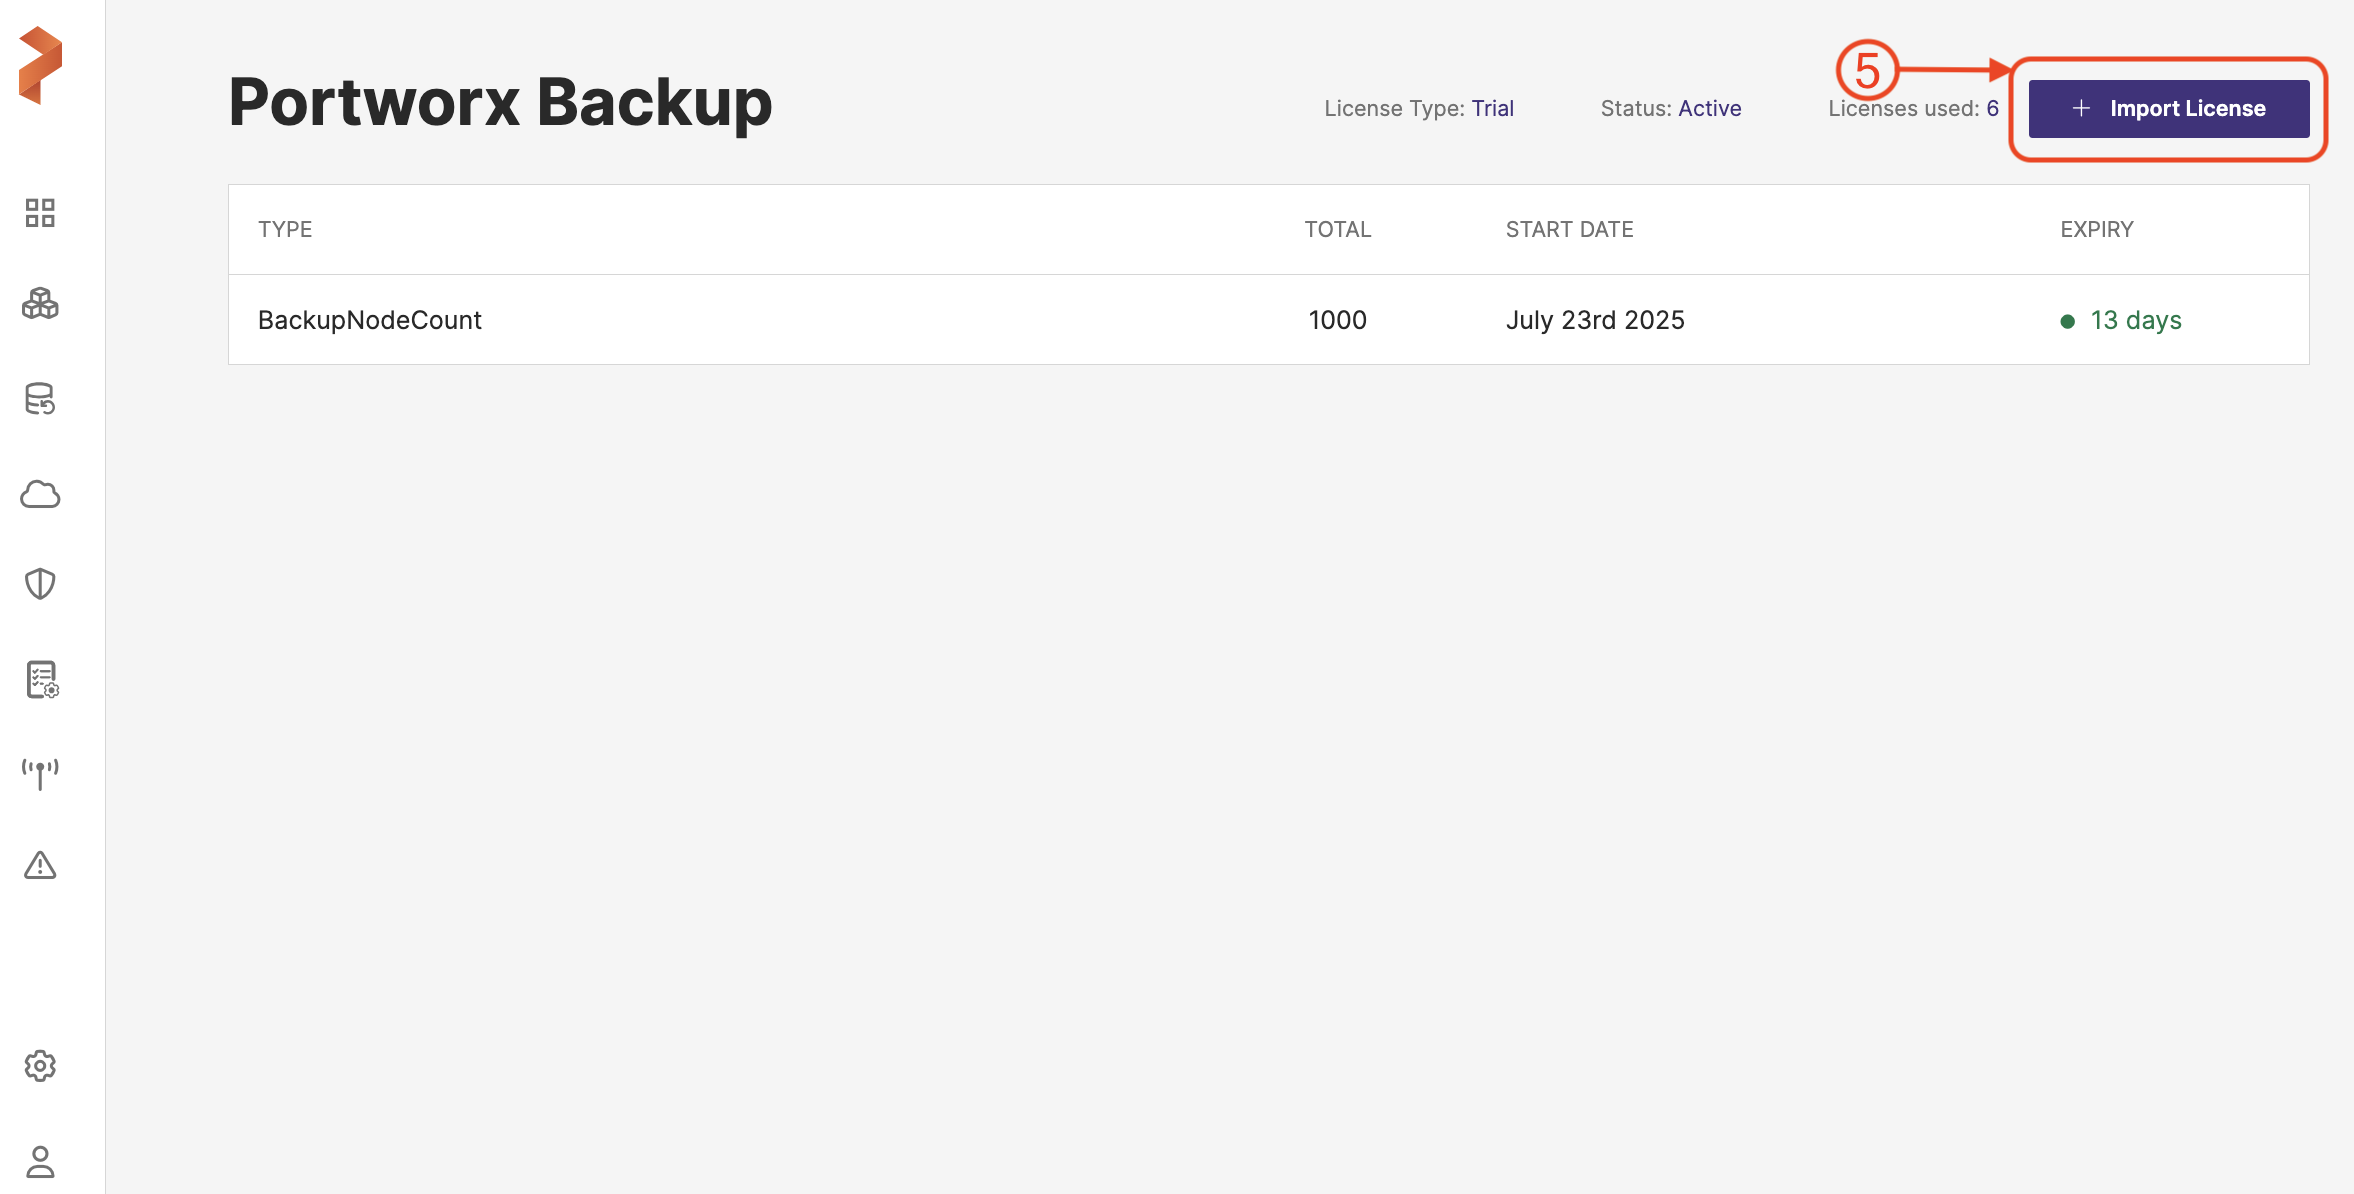Click the Portworx logo icon

coord(40,65)
